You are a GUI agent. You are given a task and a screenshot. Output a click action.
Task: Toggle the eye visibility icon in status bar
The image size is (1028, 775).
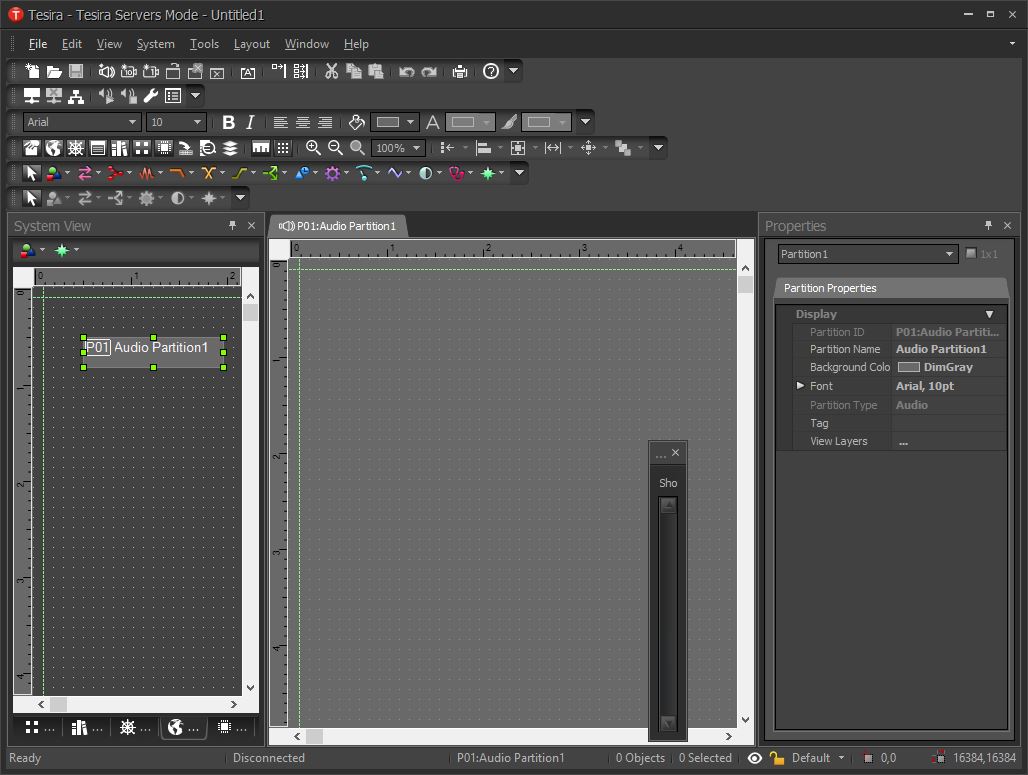click(755, 758)
